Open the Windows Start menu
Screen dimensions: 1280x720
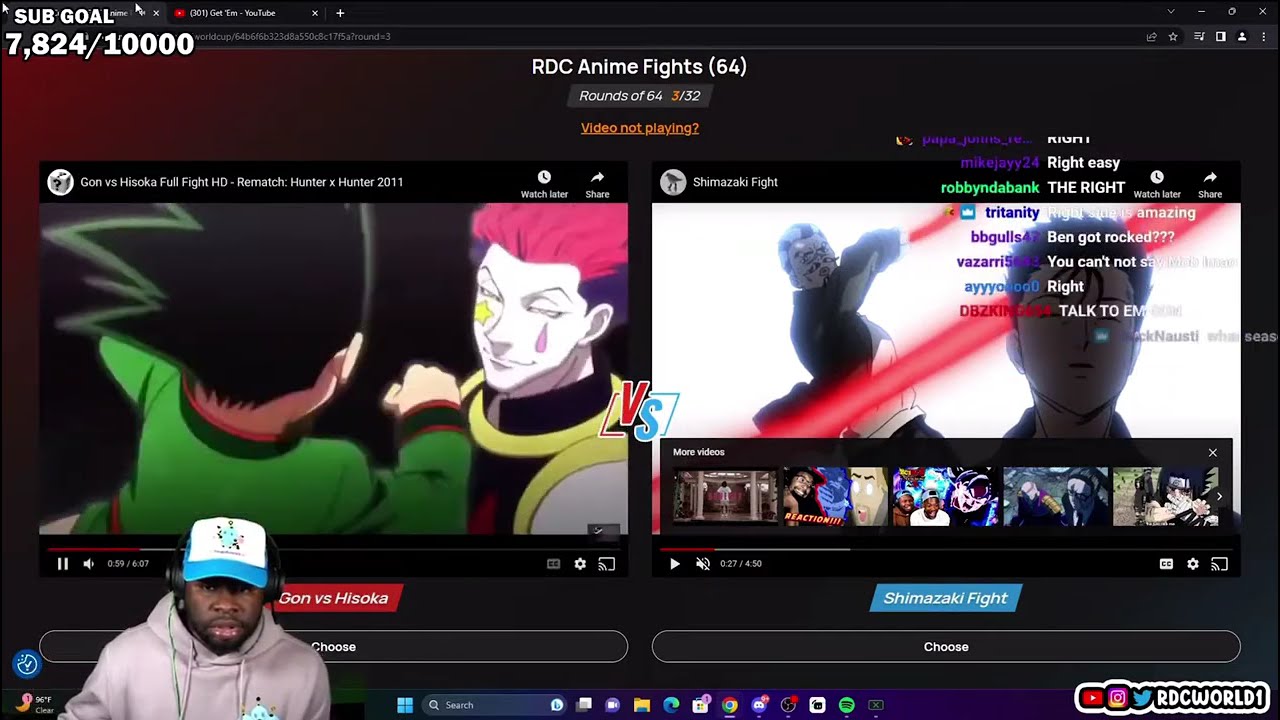[x=405, y=705]
